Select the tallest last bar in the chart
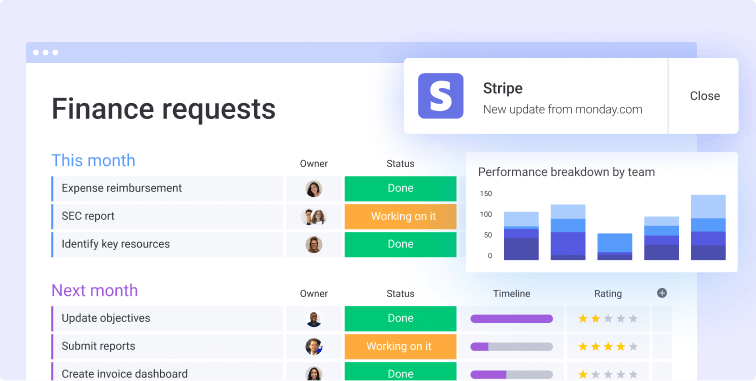The image size is (756, 381). pos(708,227)
